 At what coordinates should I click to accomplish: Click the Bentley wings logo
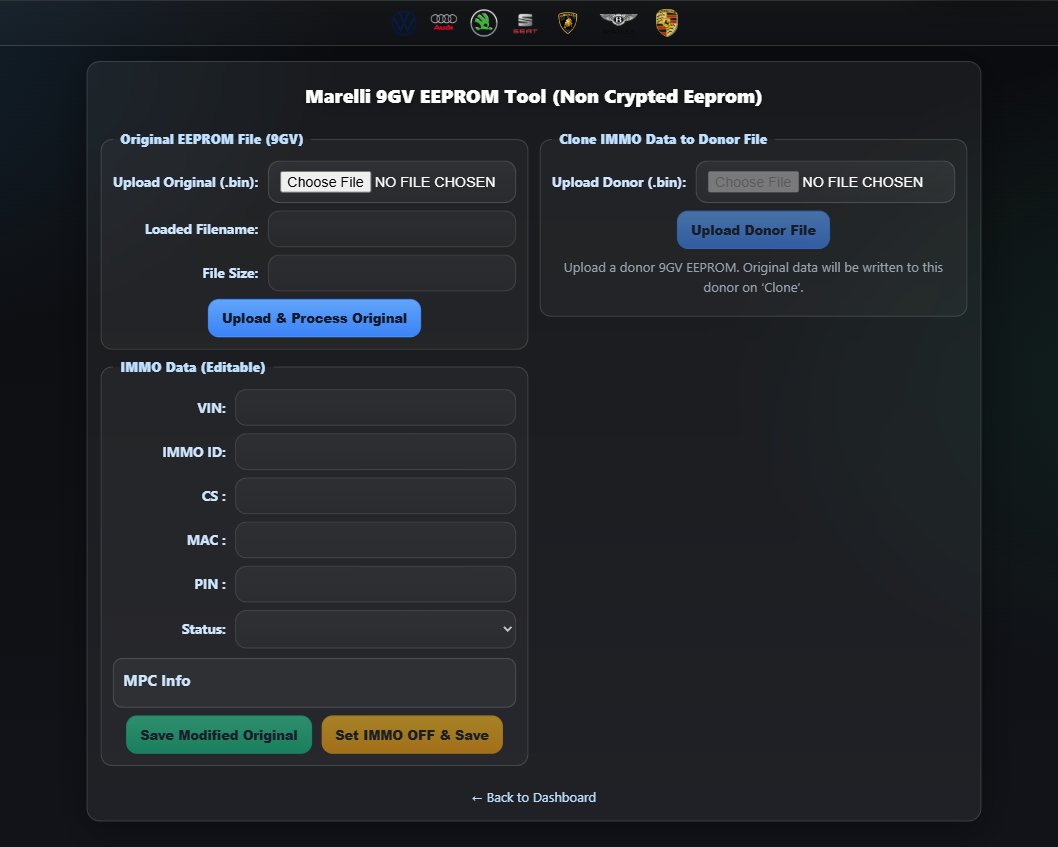[617, 22]
